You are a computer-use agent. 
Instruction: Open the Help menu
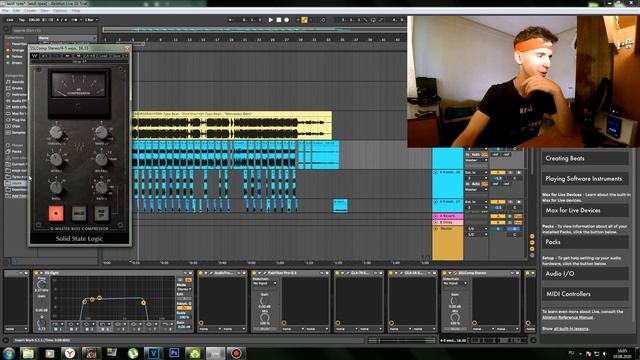pos(76,11)
